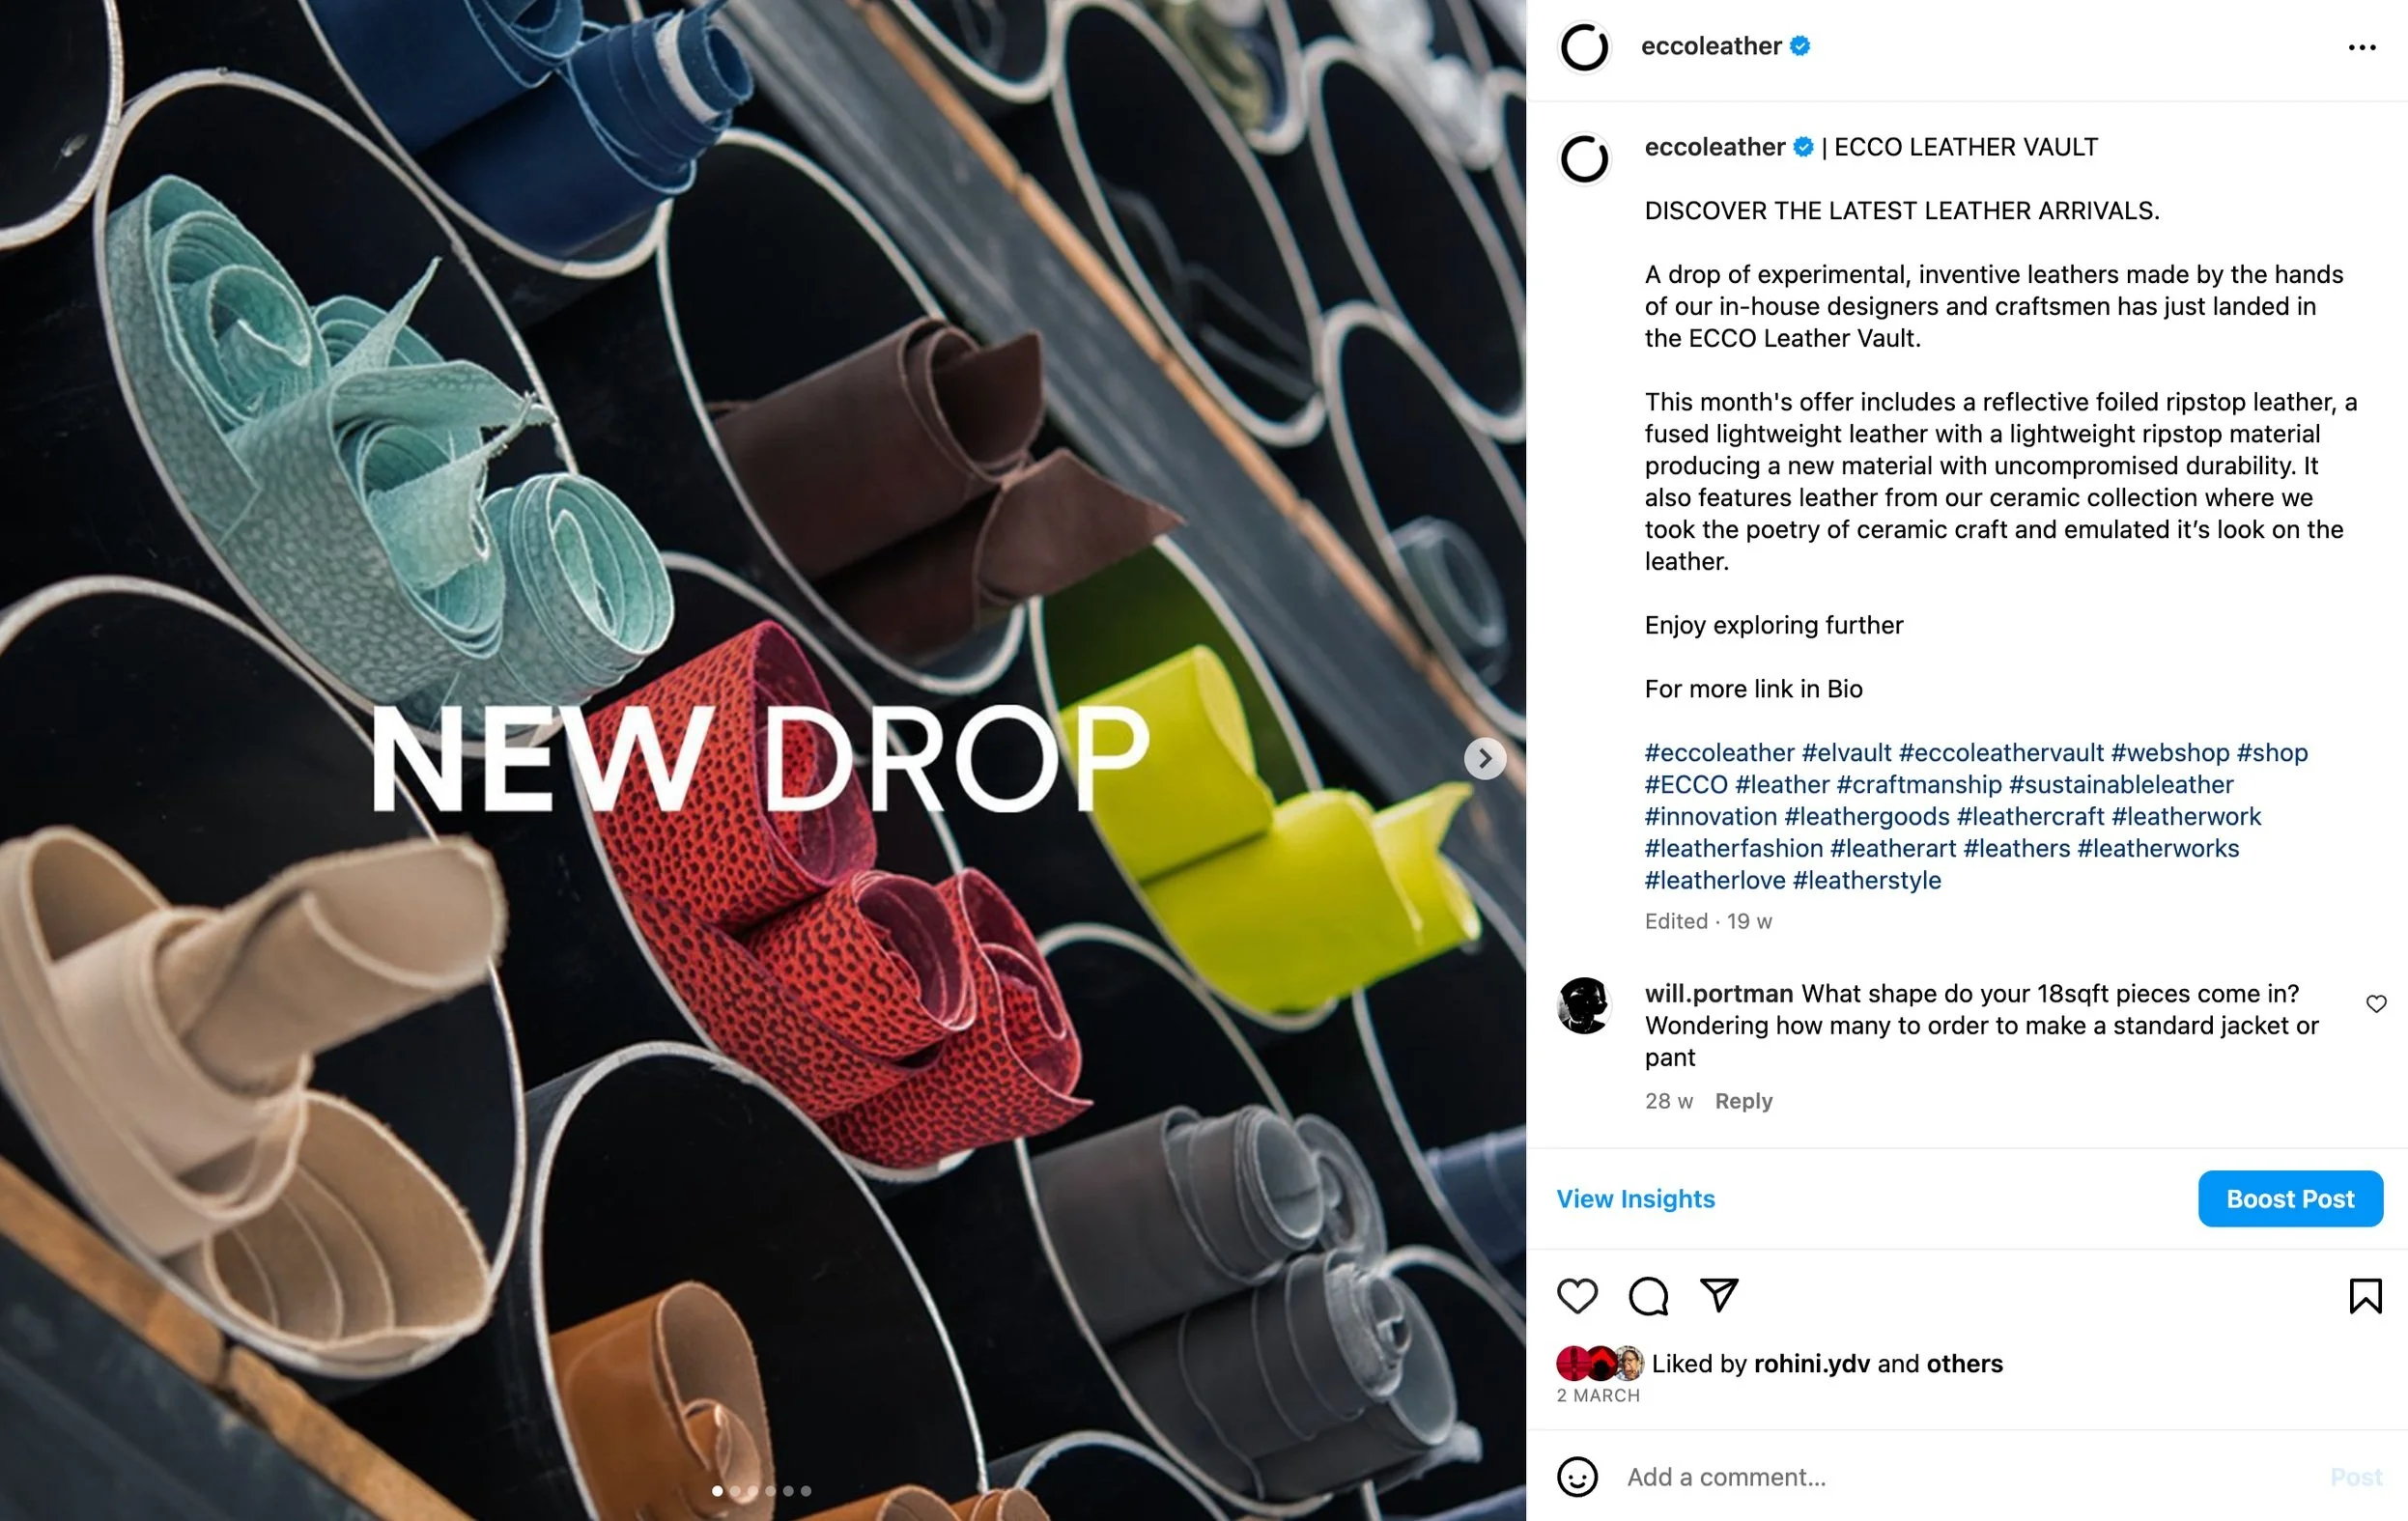Open more options three-dot menu
This screenshot has height=1521, width=2408.
point(2361,47)
